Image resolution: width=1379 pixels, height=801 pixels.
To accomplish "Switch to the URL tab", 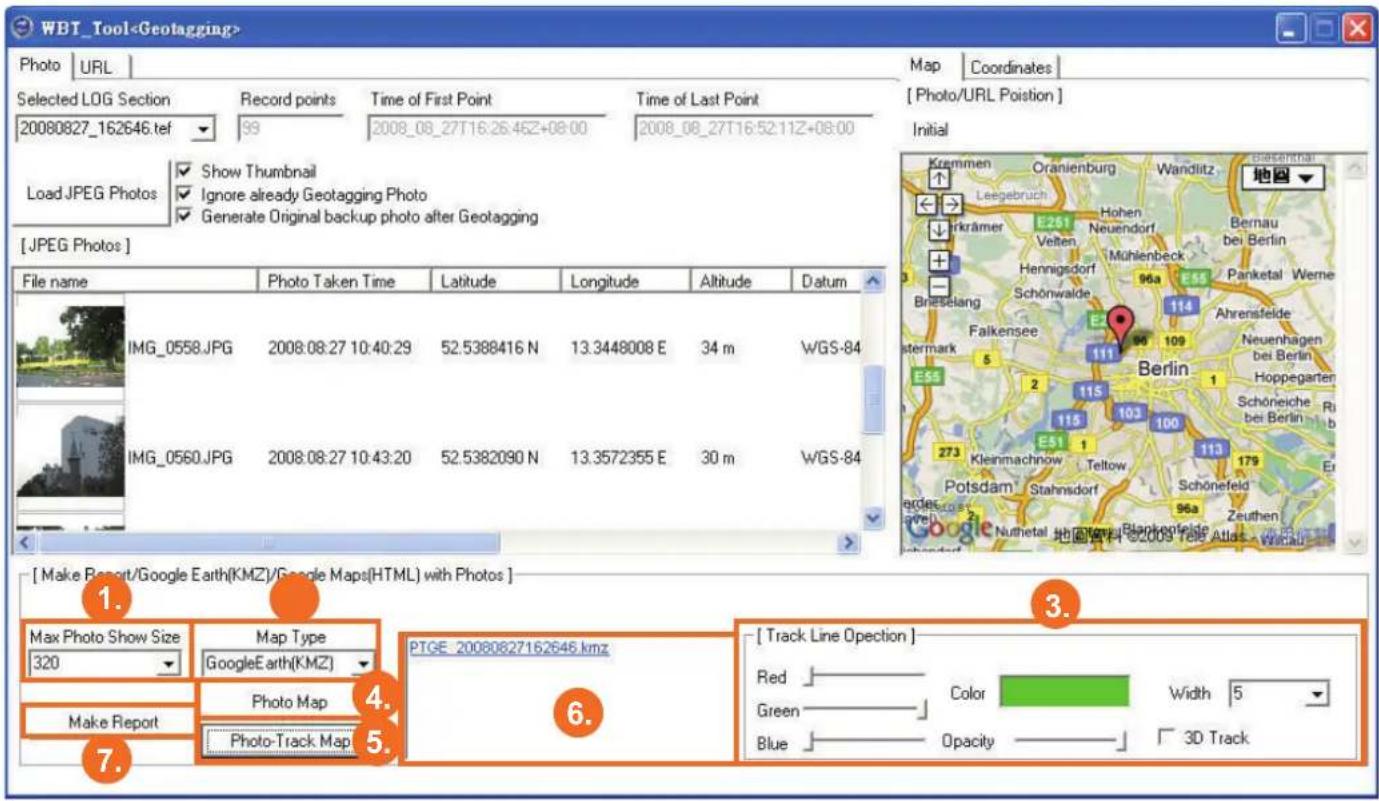I will pos(97,67).
